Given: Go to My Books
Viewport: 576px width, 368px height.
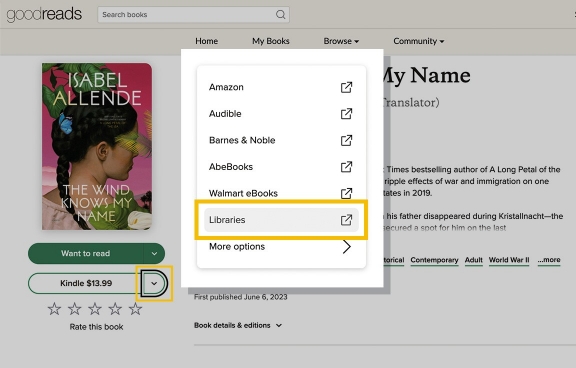Looking at the screenshot, I should [x=271, y=41].
